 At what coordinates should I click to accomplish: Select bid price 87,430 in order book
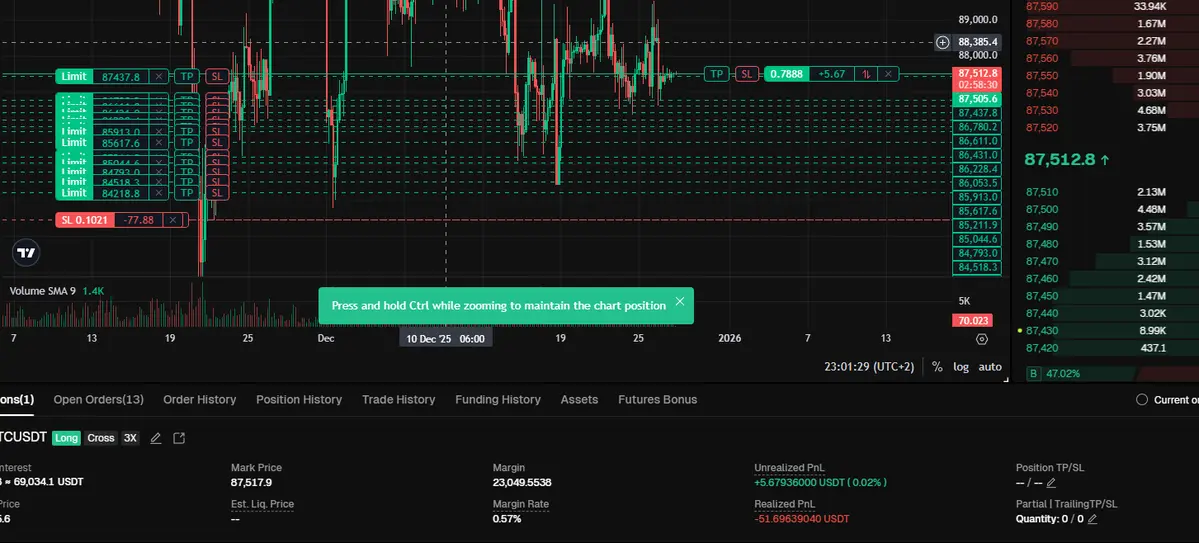pyautogui.click(x=1042, y=330)
